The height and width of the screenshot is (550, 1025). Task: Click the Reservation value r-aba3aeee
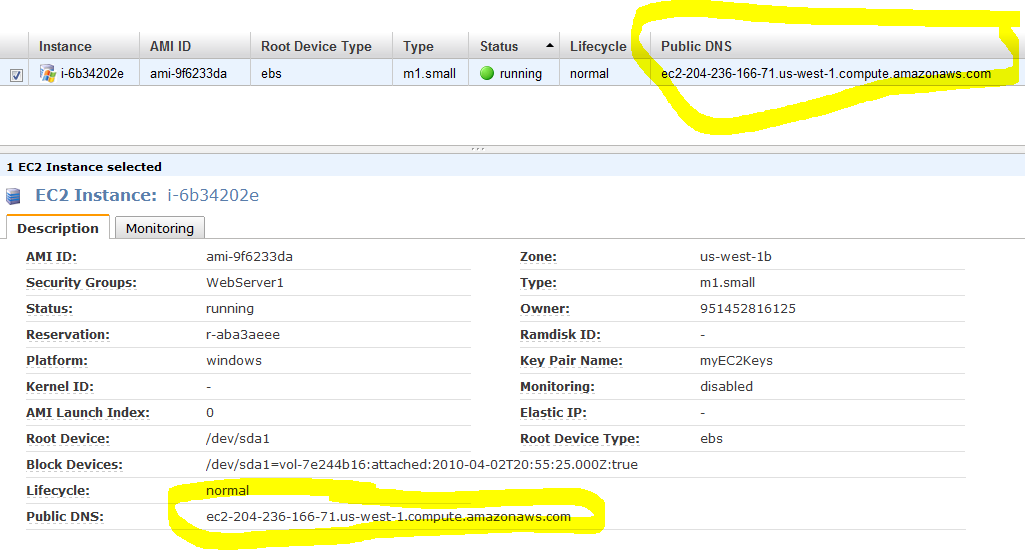pos(243,334)
